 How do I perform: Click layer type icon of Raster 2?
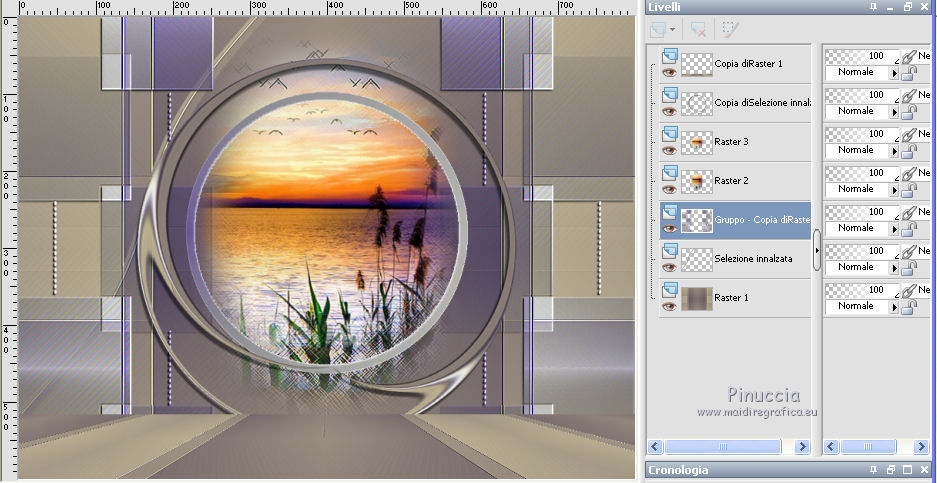(669, 172)
